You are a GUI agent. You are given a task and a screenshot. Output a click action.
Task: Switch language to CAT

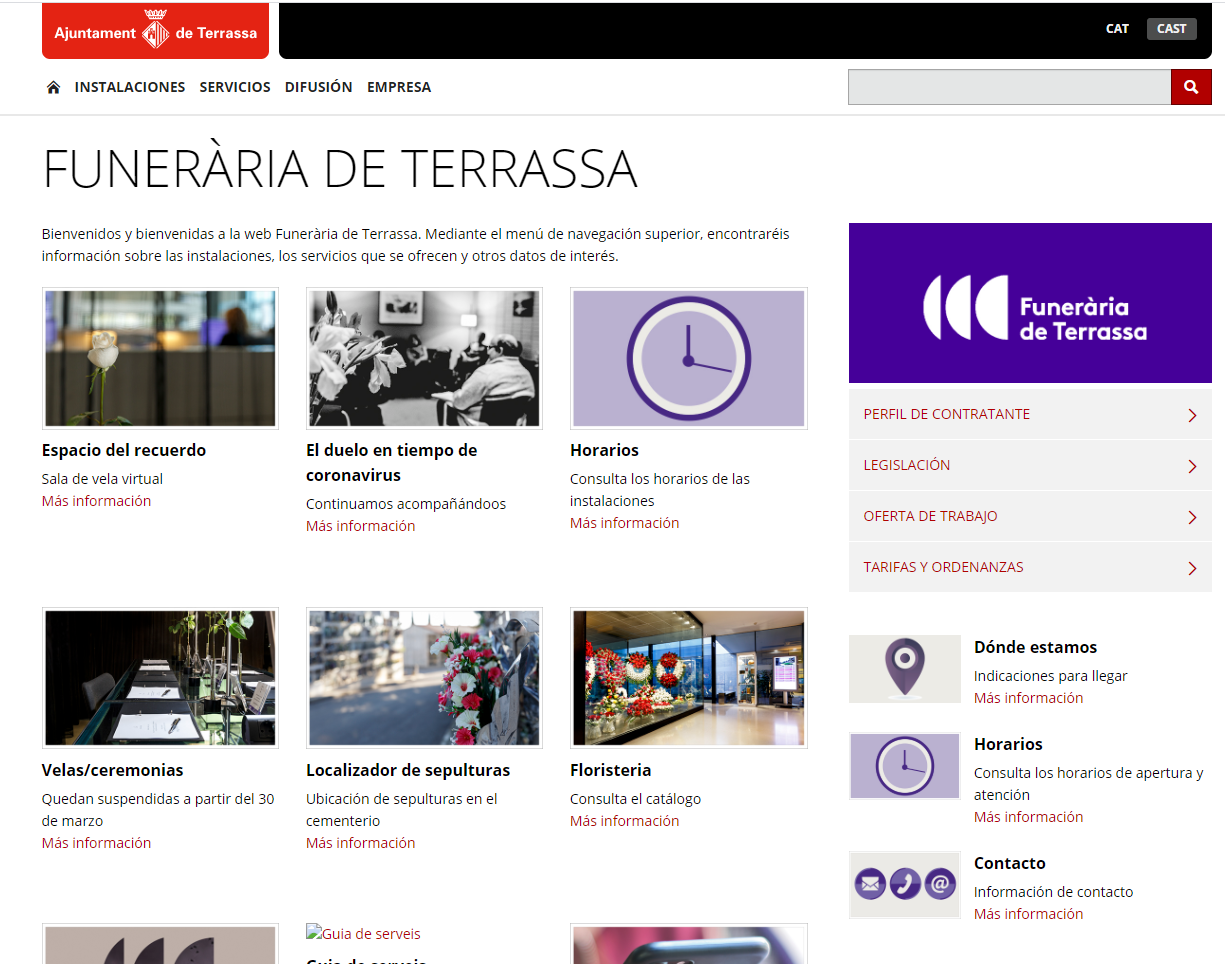click(1117, 29)
